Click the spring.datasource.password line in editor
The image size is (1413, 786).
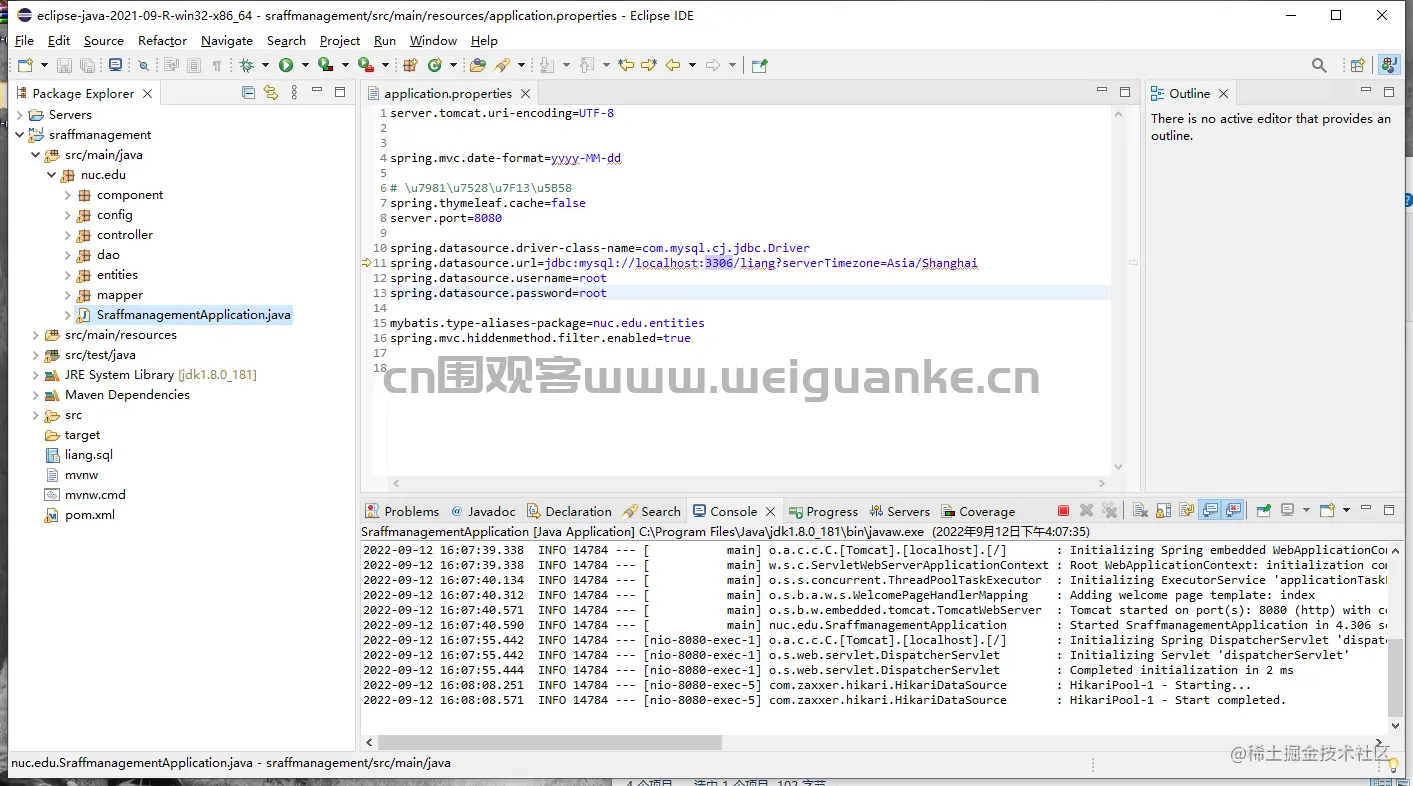point(498,293)
